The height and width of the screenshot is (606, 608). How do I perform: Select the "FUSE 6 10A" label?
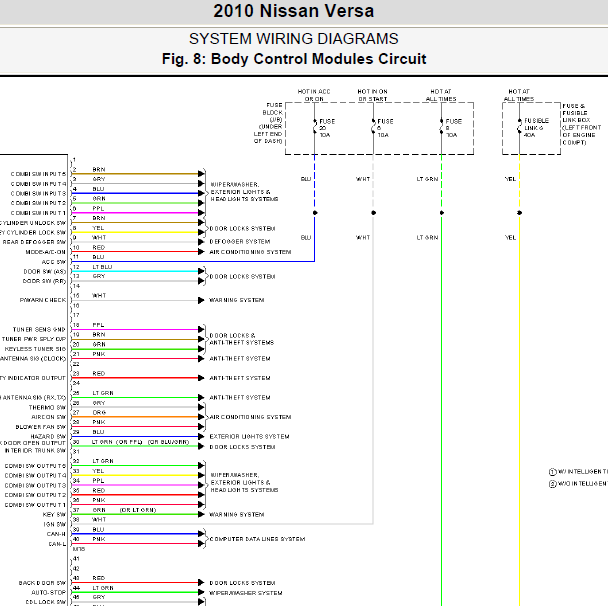385,128
